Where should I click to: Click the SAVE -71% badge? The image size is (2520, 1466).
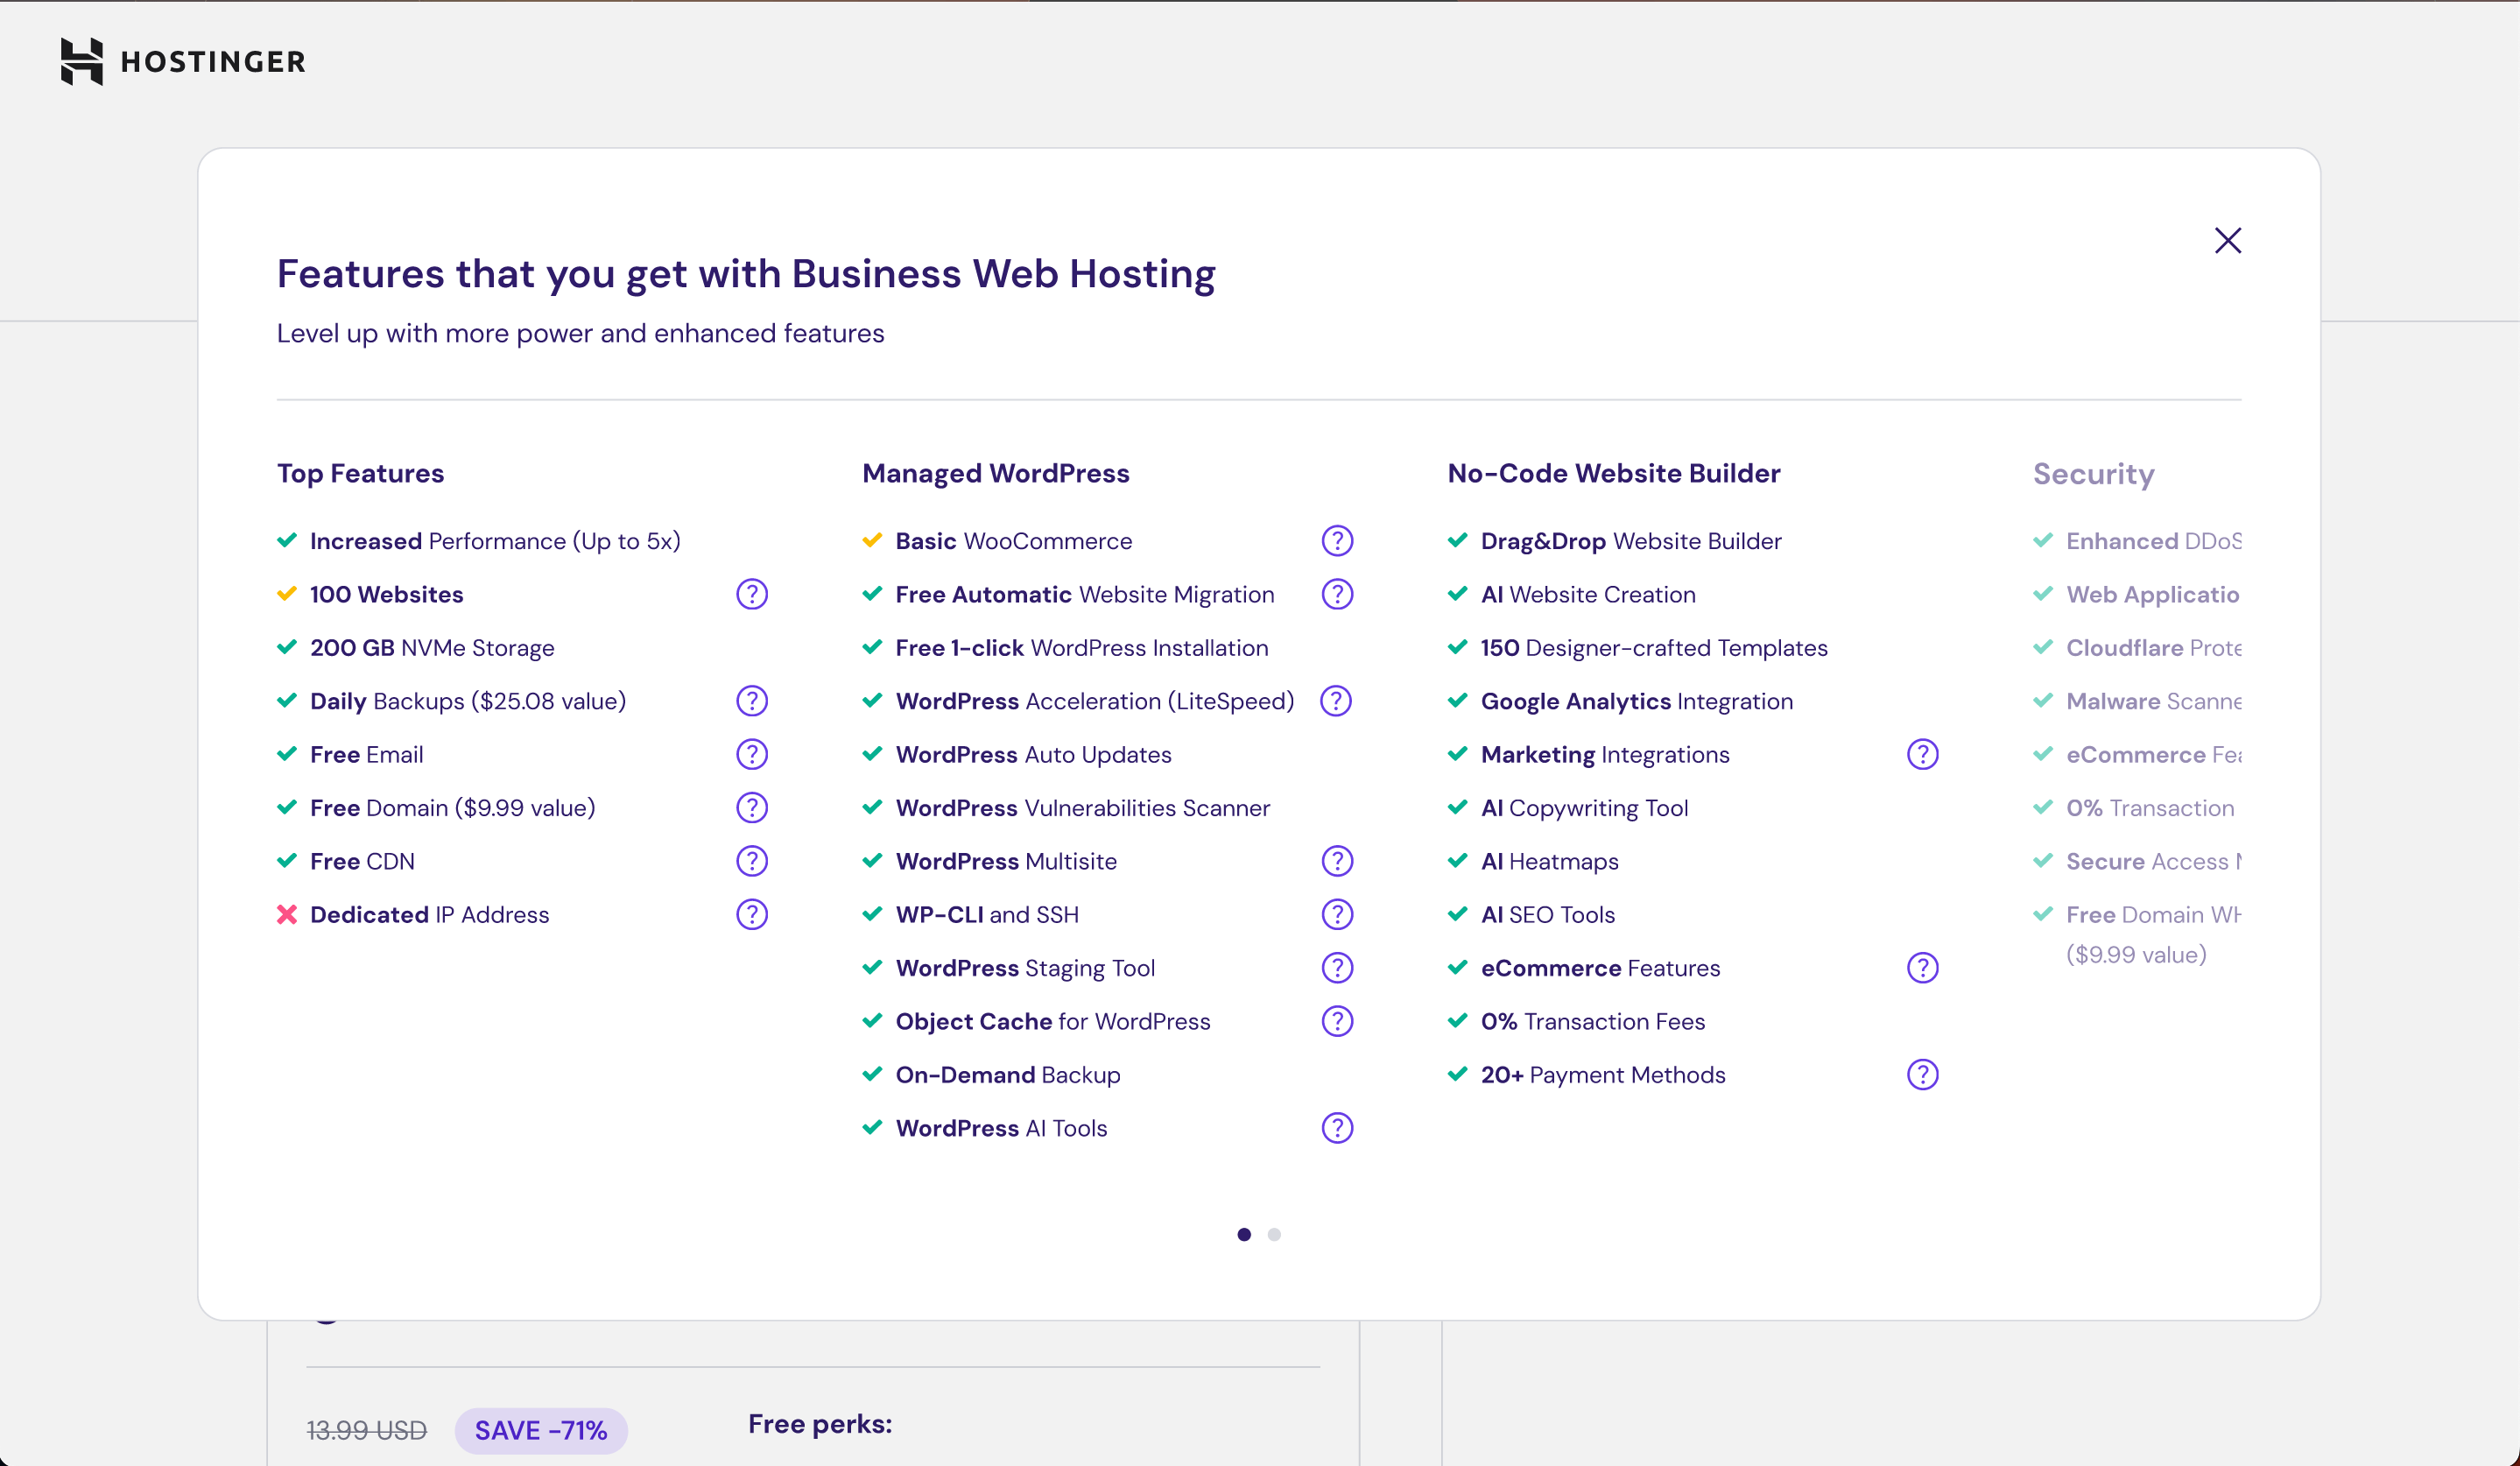coord(541,1430)
